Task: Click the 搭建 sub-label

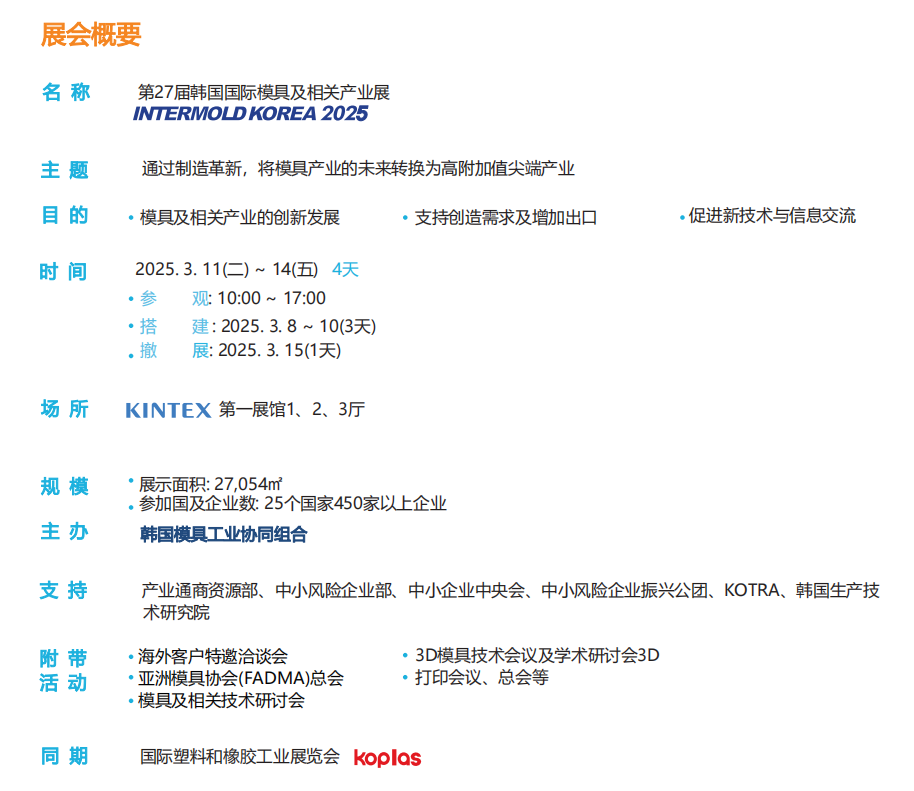Action: pyautogui.click(x=174, y=326)
